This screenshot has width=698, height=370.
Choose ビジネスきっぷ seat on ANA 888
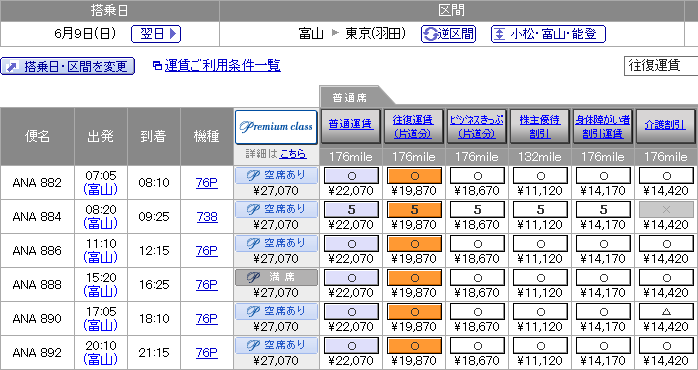pos(477,277)
